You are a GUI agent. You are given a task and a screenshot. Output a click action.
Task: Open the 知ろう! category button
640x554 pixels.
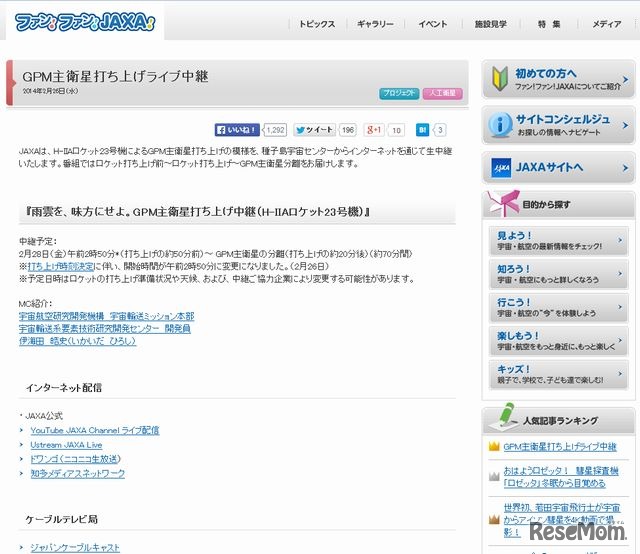click(558, 274)
